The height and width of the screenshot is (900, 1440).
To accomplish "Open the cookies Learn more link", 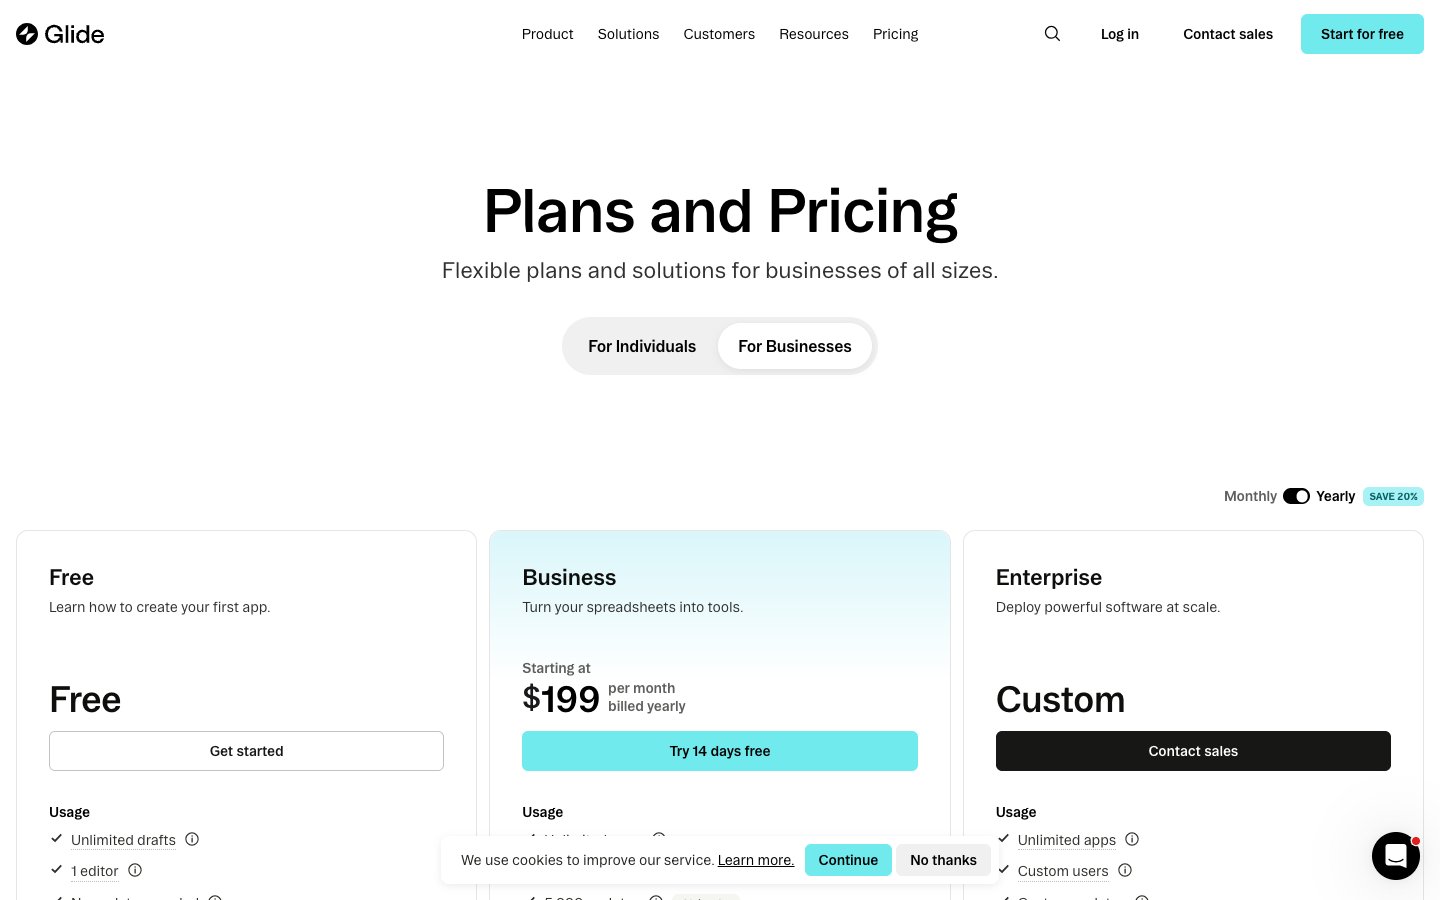I will (x=756, y=860).
